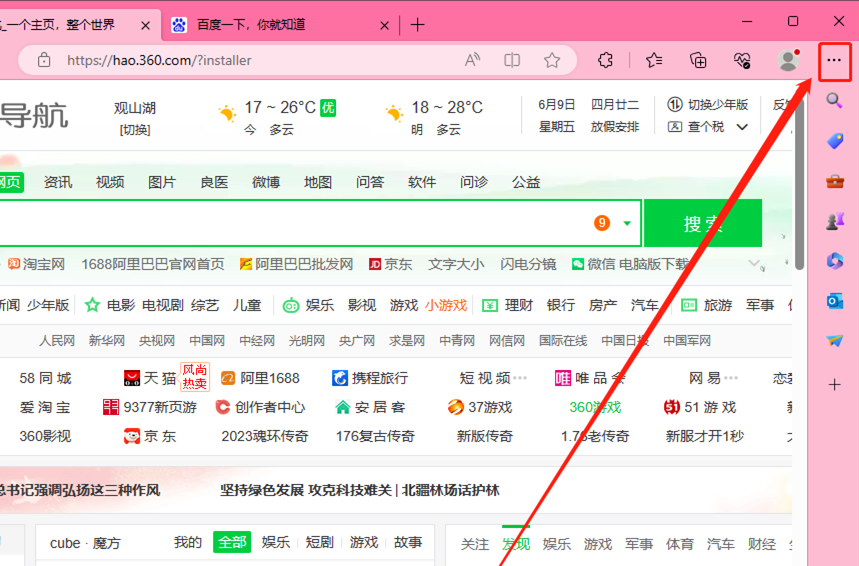This screenshot has height=566, width=859.
Task: Open the sidebar Tools briefcase icon
Action: [834, 181]
